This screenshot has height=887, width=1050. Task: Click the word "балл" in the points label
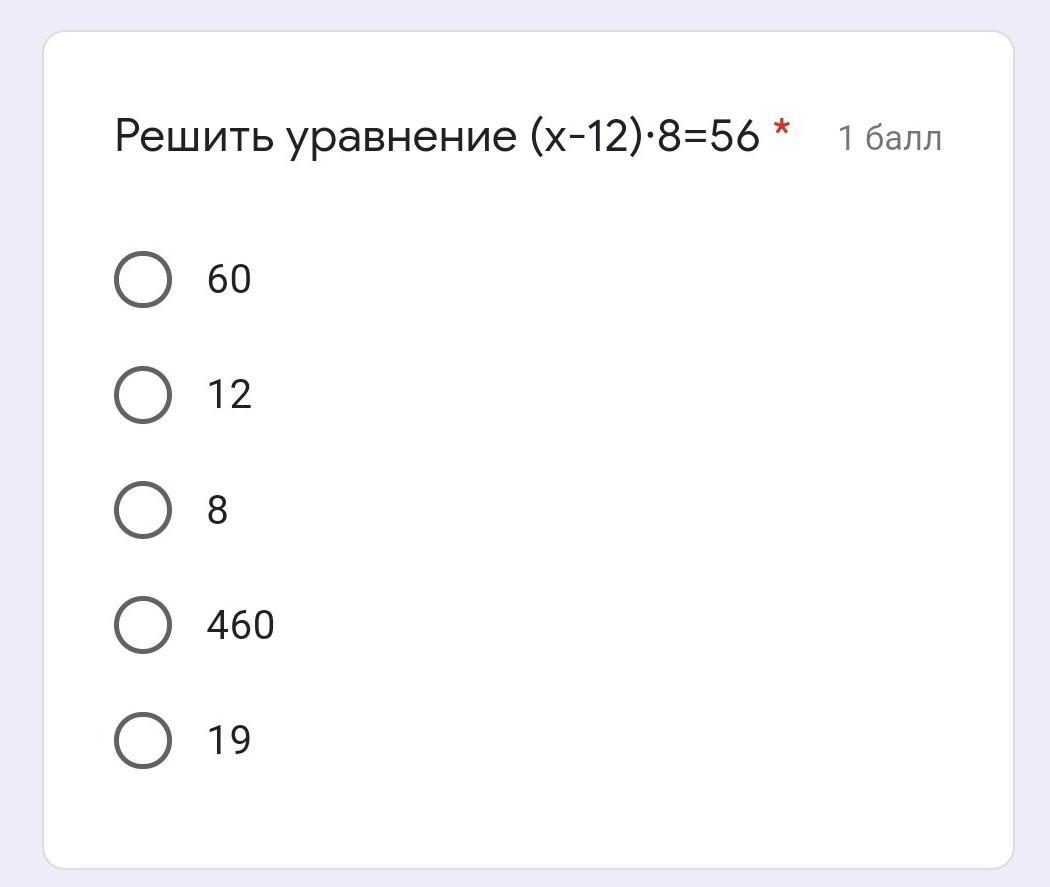[903, 138]
